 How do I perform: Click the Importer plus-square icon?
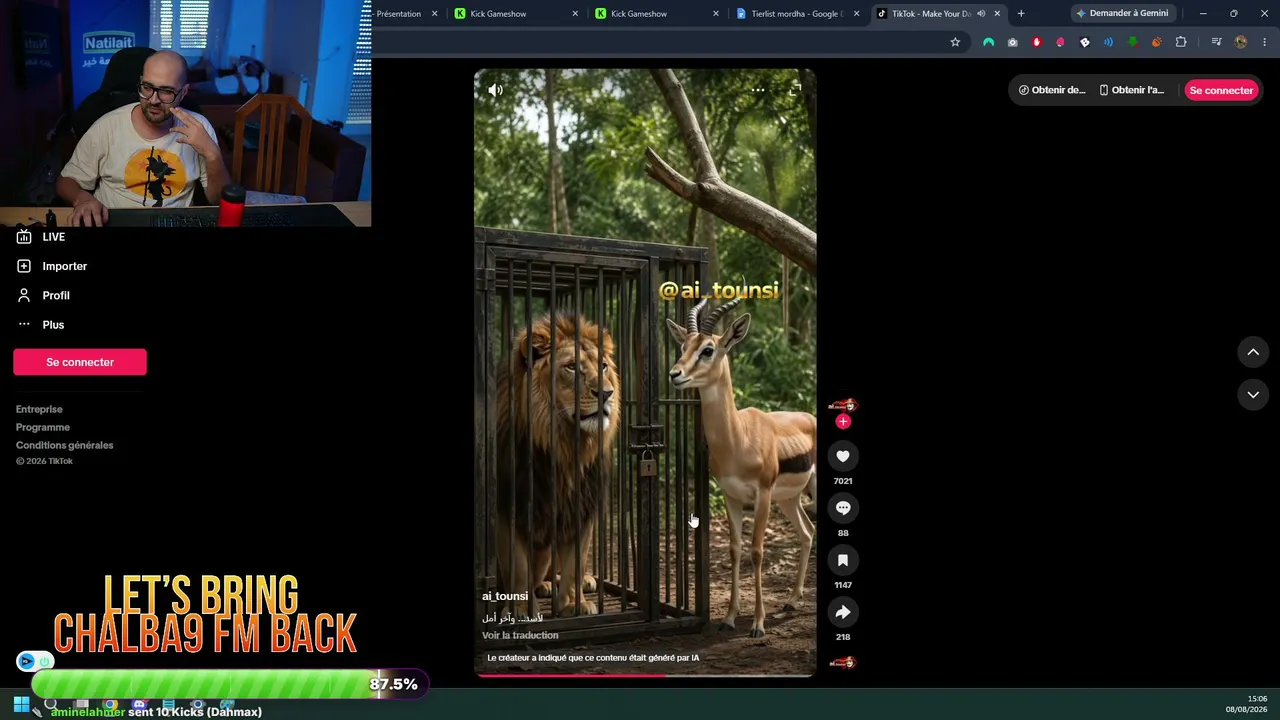coord(24,266)
